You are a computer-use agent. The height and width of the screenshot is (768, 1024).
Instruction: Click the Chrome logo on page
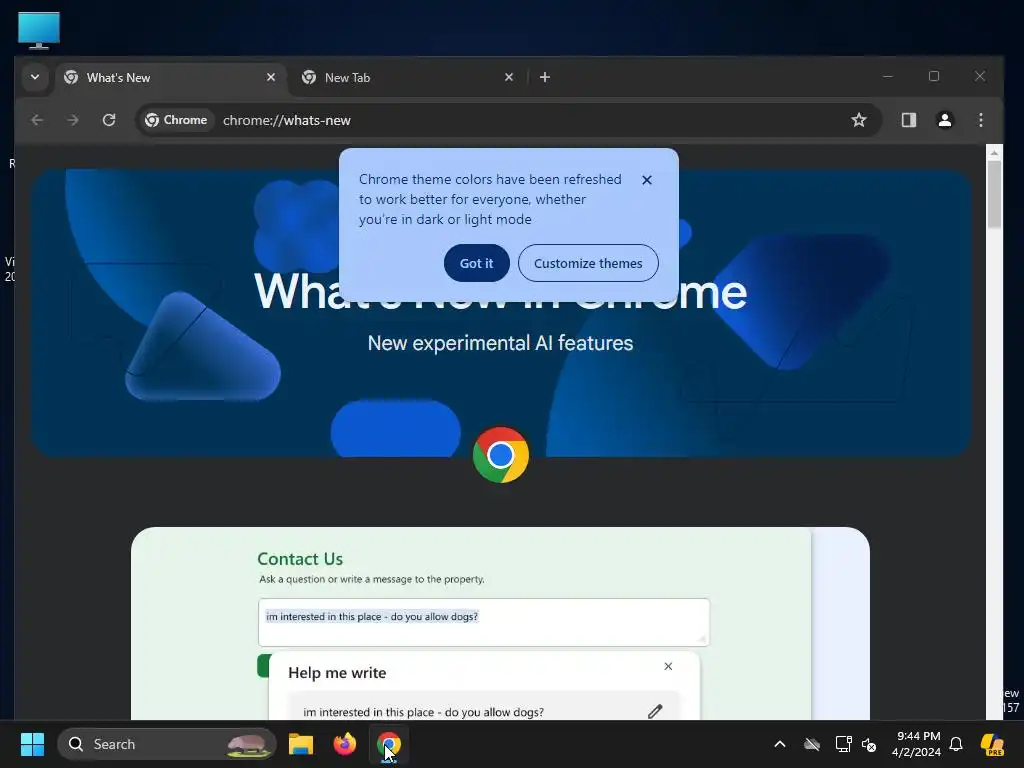pyautogui.click(x=500, y=455)
